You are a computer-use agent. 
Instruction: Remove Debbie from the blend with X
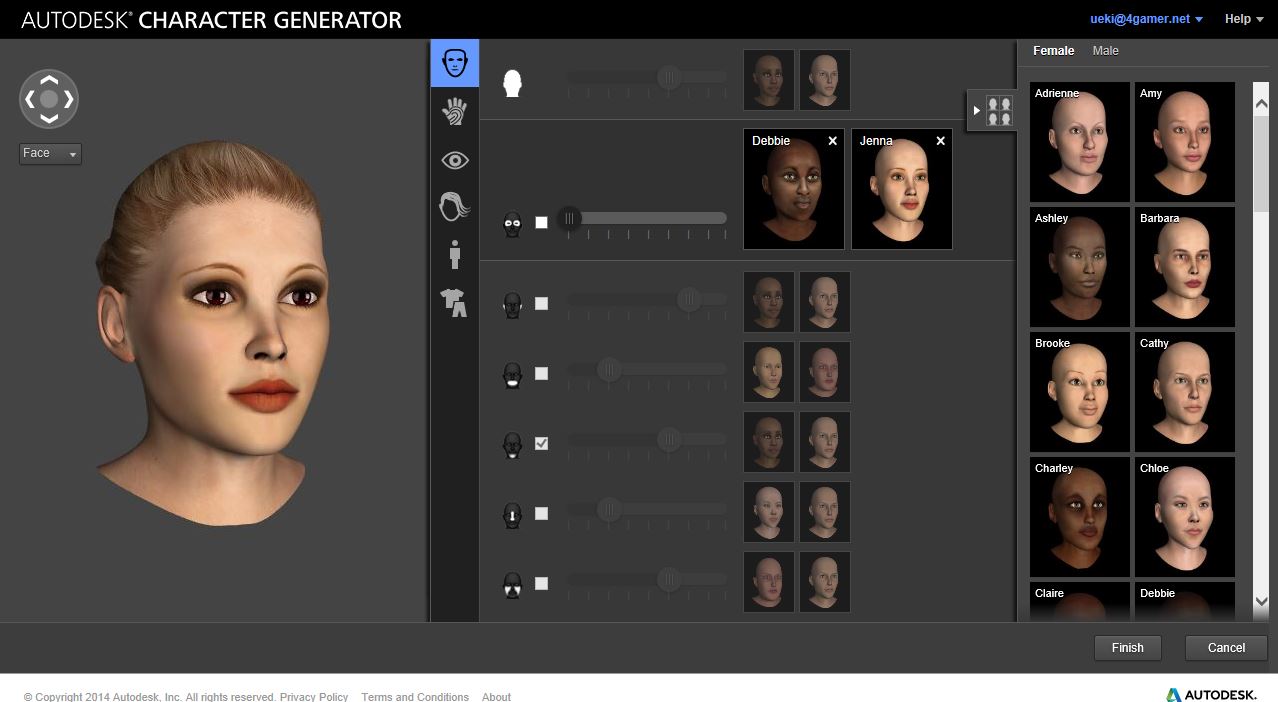click(x=832, y=141)
